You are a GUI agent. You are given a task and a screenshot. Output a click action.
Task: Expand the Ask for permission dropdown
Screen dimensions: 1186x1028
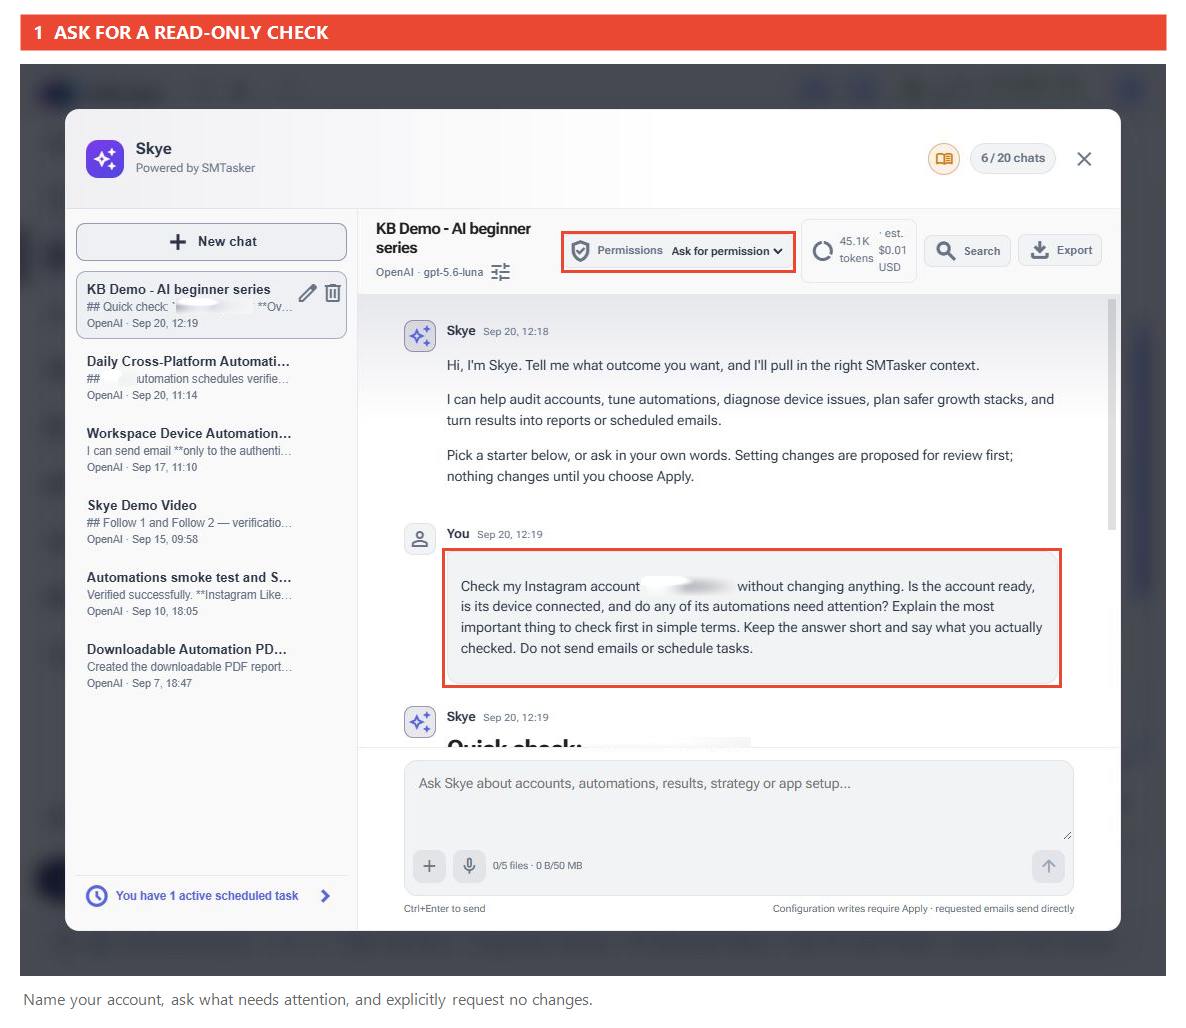tap(727, 251)
